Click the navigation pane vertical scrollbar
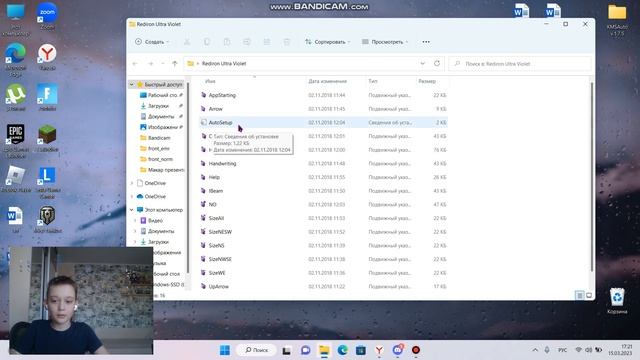Screen dimensions: 640x360 click(188, 178)
